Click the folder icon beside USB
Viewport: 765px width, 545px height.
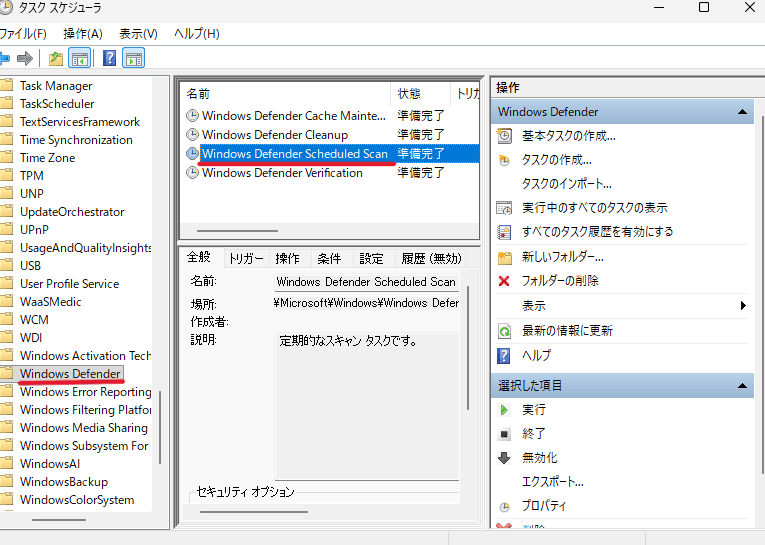(x=6, y=265)
